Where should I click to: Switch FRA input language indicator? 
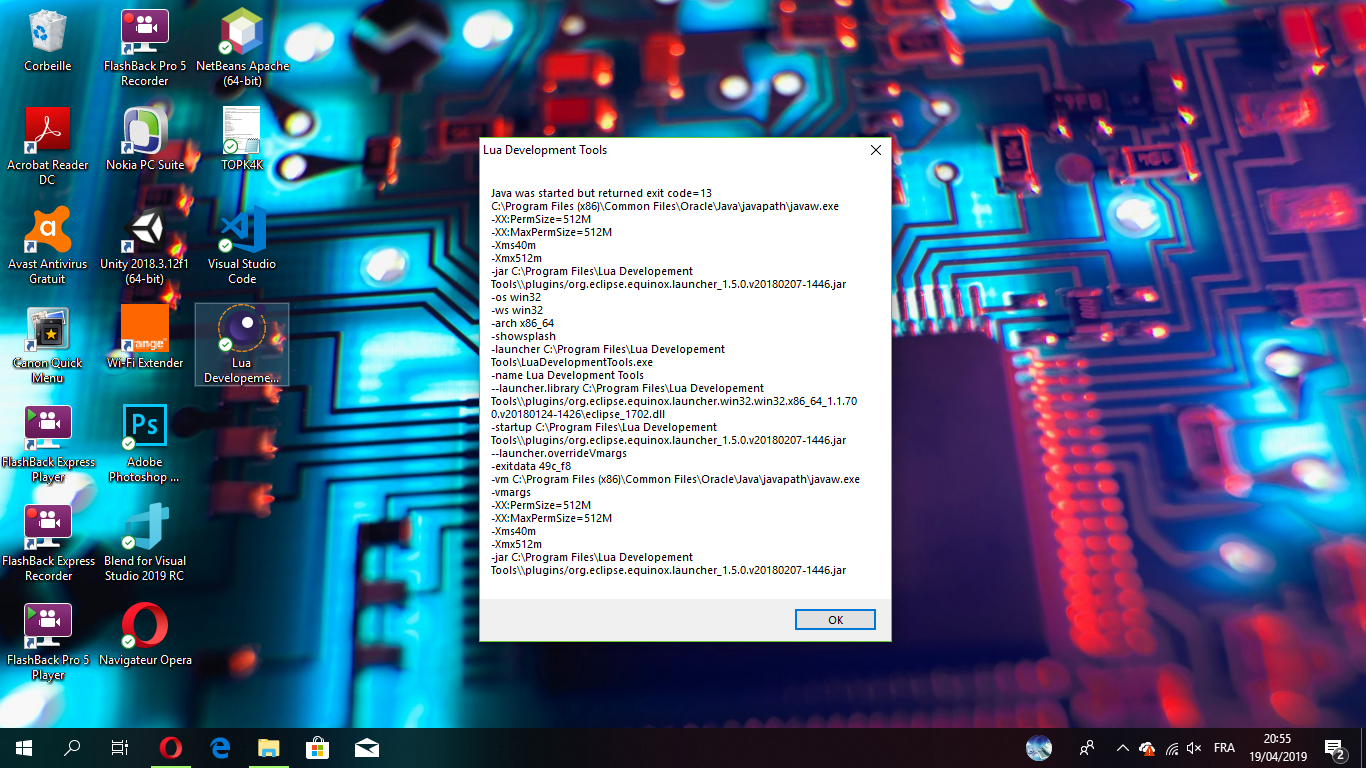1224,748
